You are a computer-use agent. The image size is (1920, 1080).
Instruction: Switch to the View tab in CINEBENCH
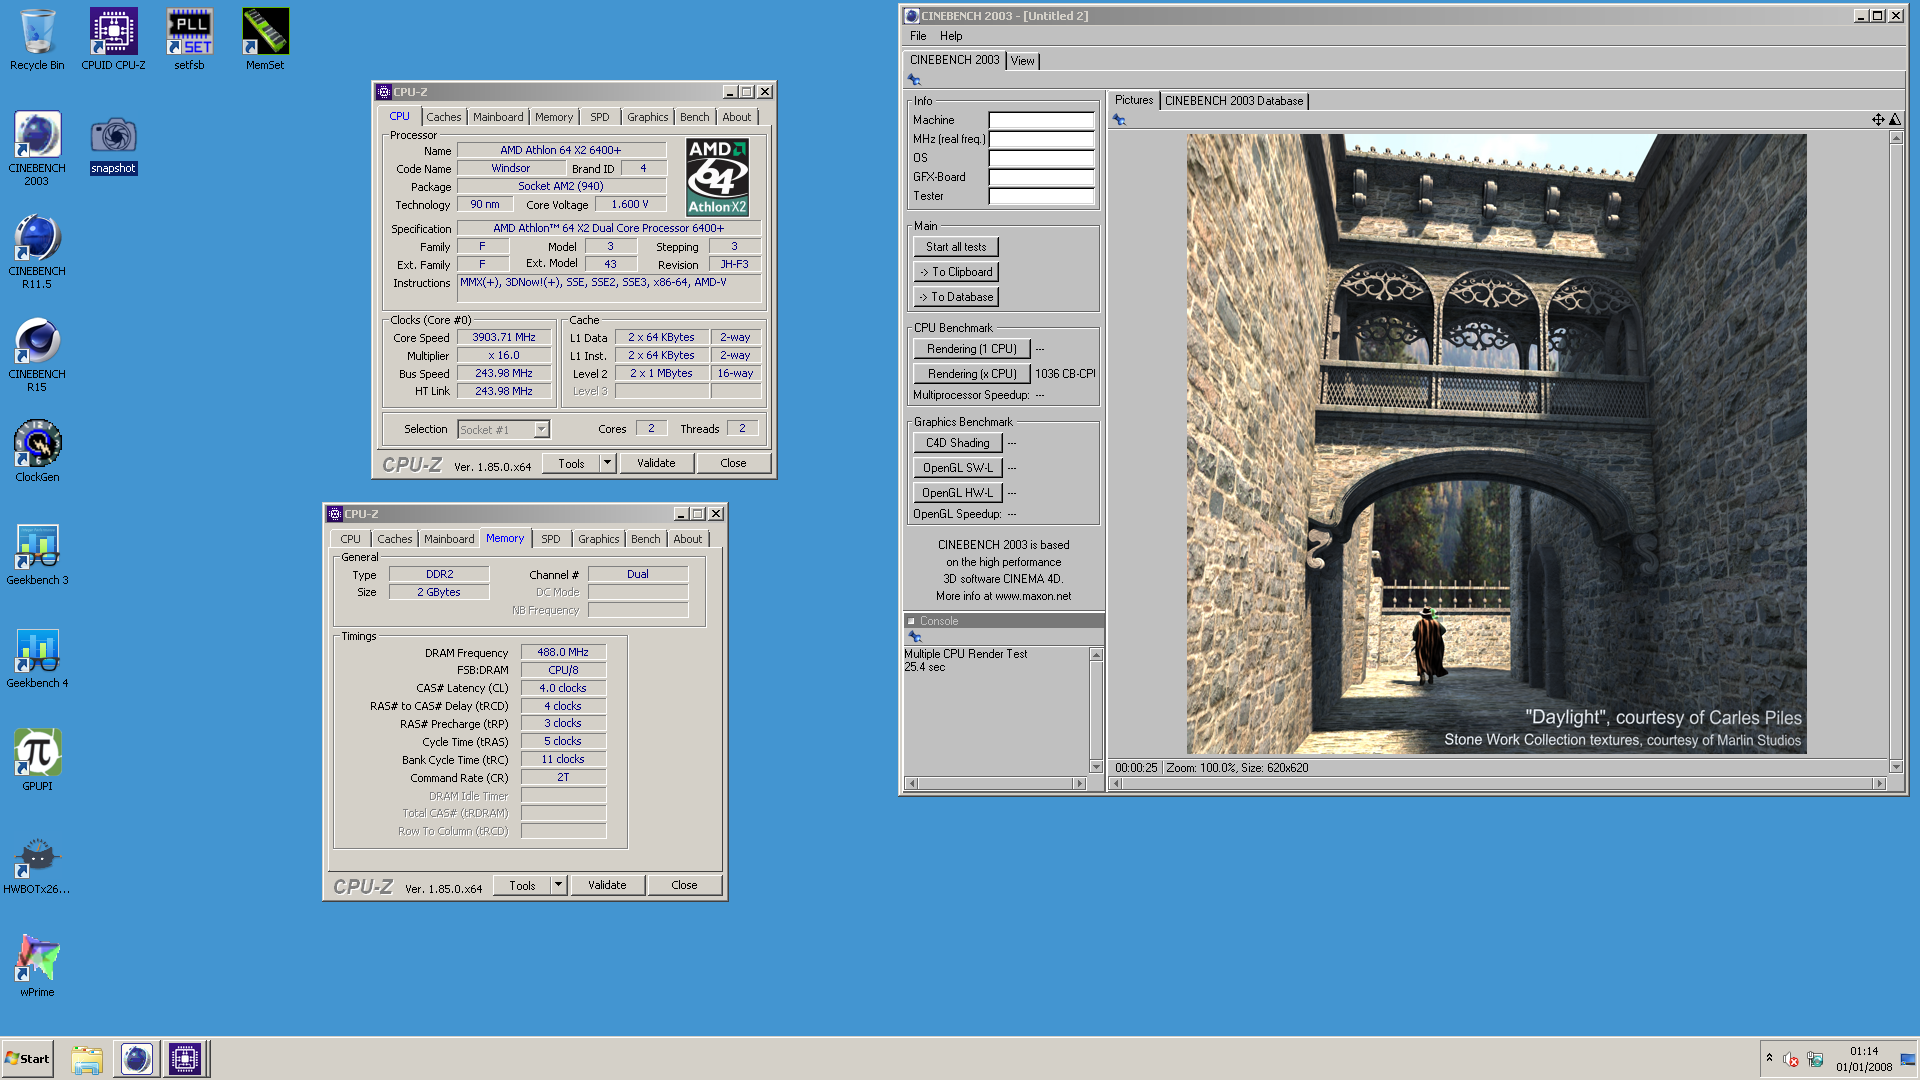(1022, 61)
